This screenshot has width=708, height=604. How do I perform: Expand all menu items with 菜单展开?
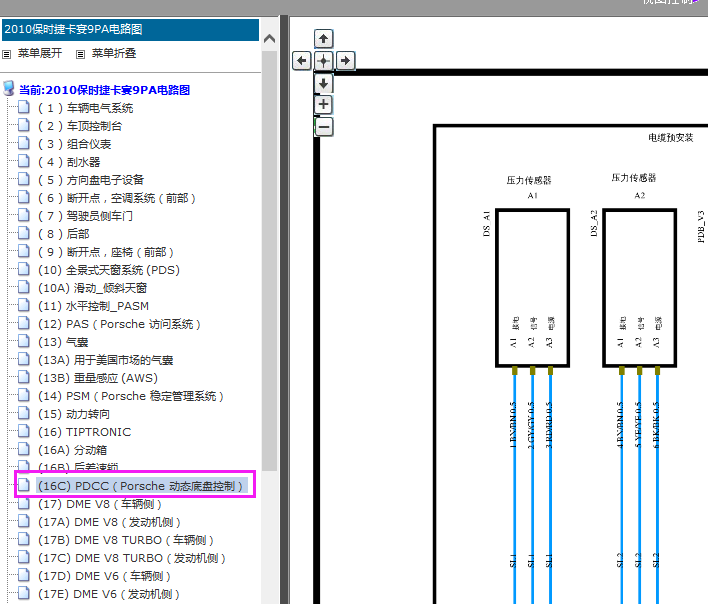40,53
